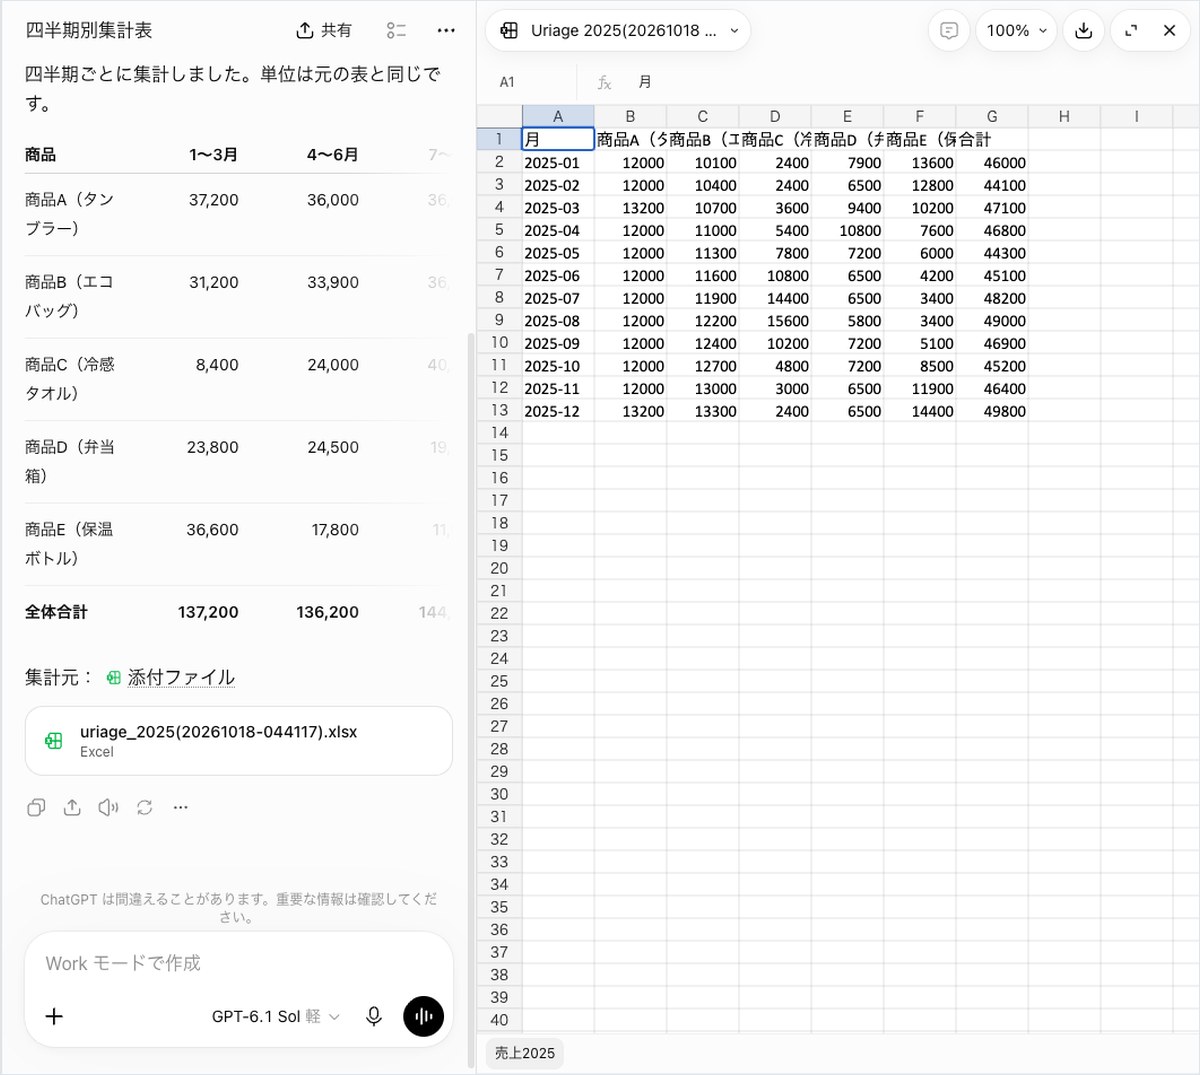1200x1075 pixels.
Task: Click cell A1 containing 月
Action: (558, 139)
